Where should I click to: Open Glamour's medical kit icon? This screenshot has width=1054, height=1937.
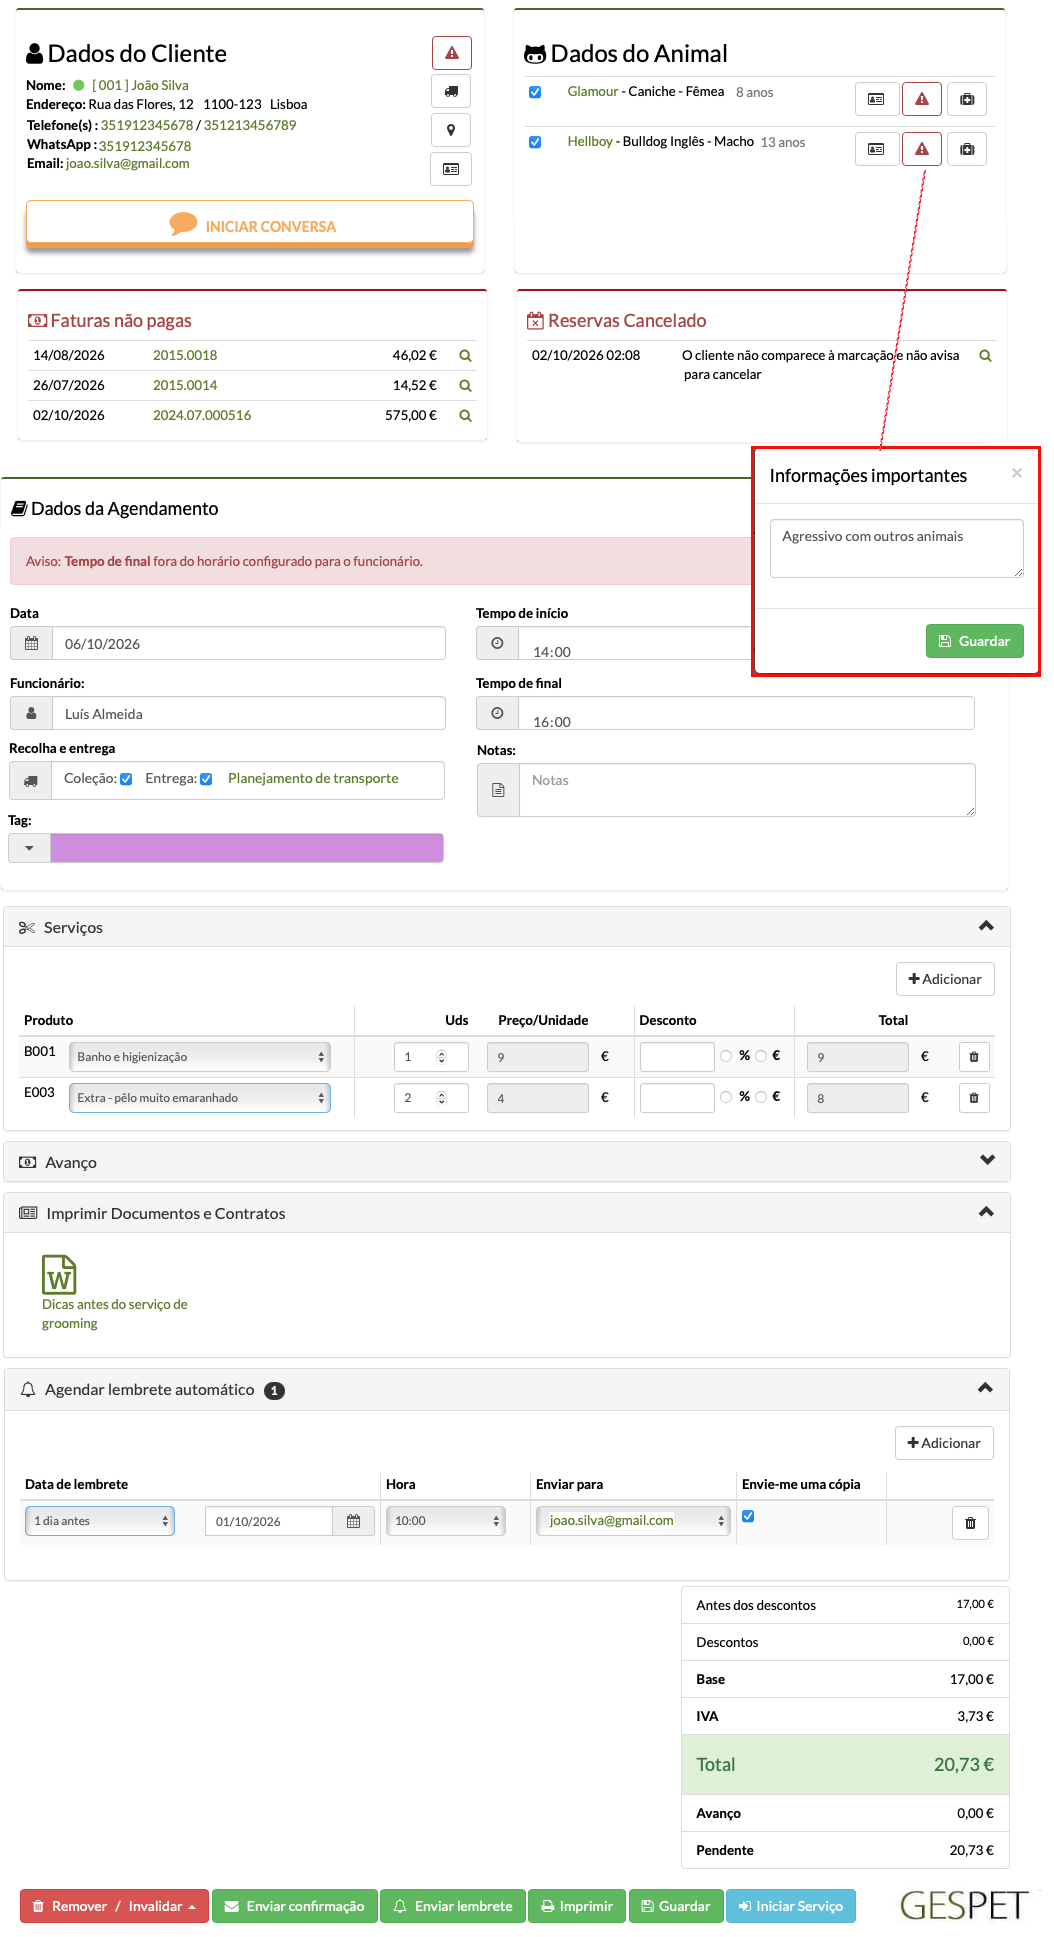click(x=967, y=99)
